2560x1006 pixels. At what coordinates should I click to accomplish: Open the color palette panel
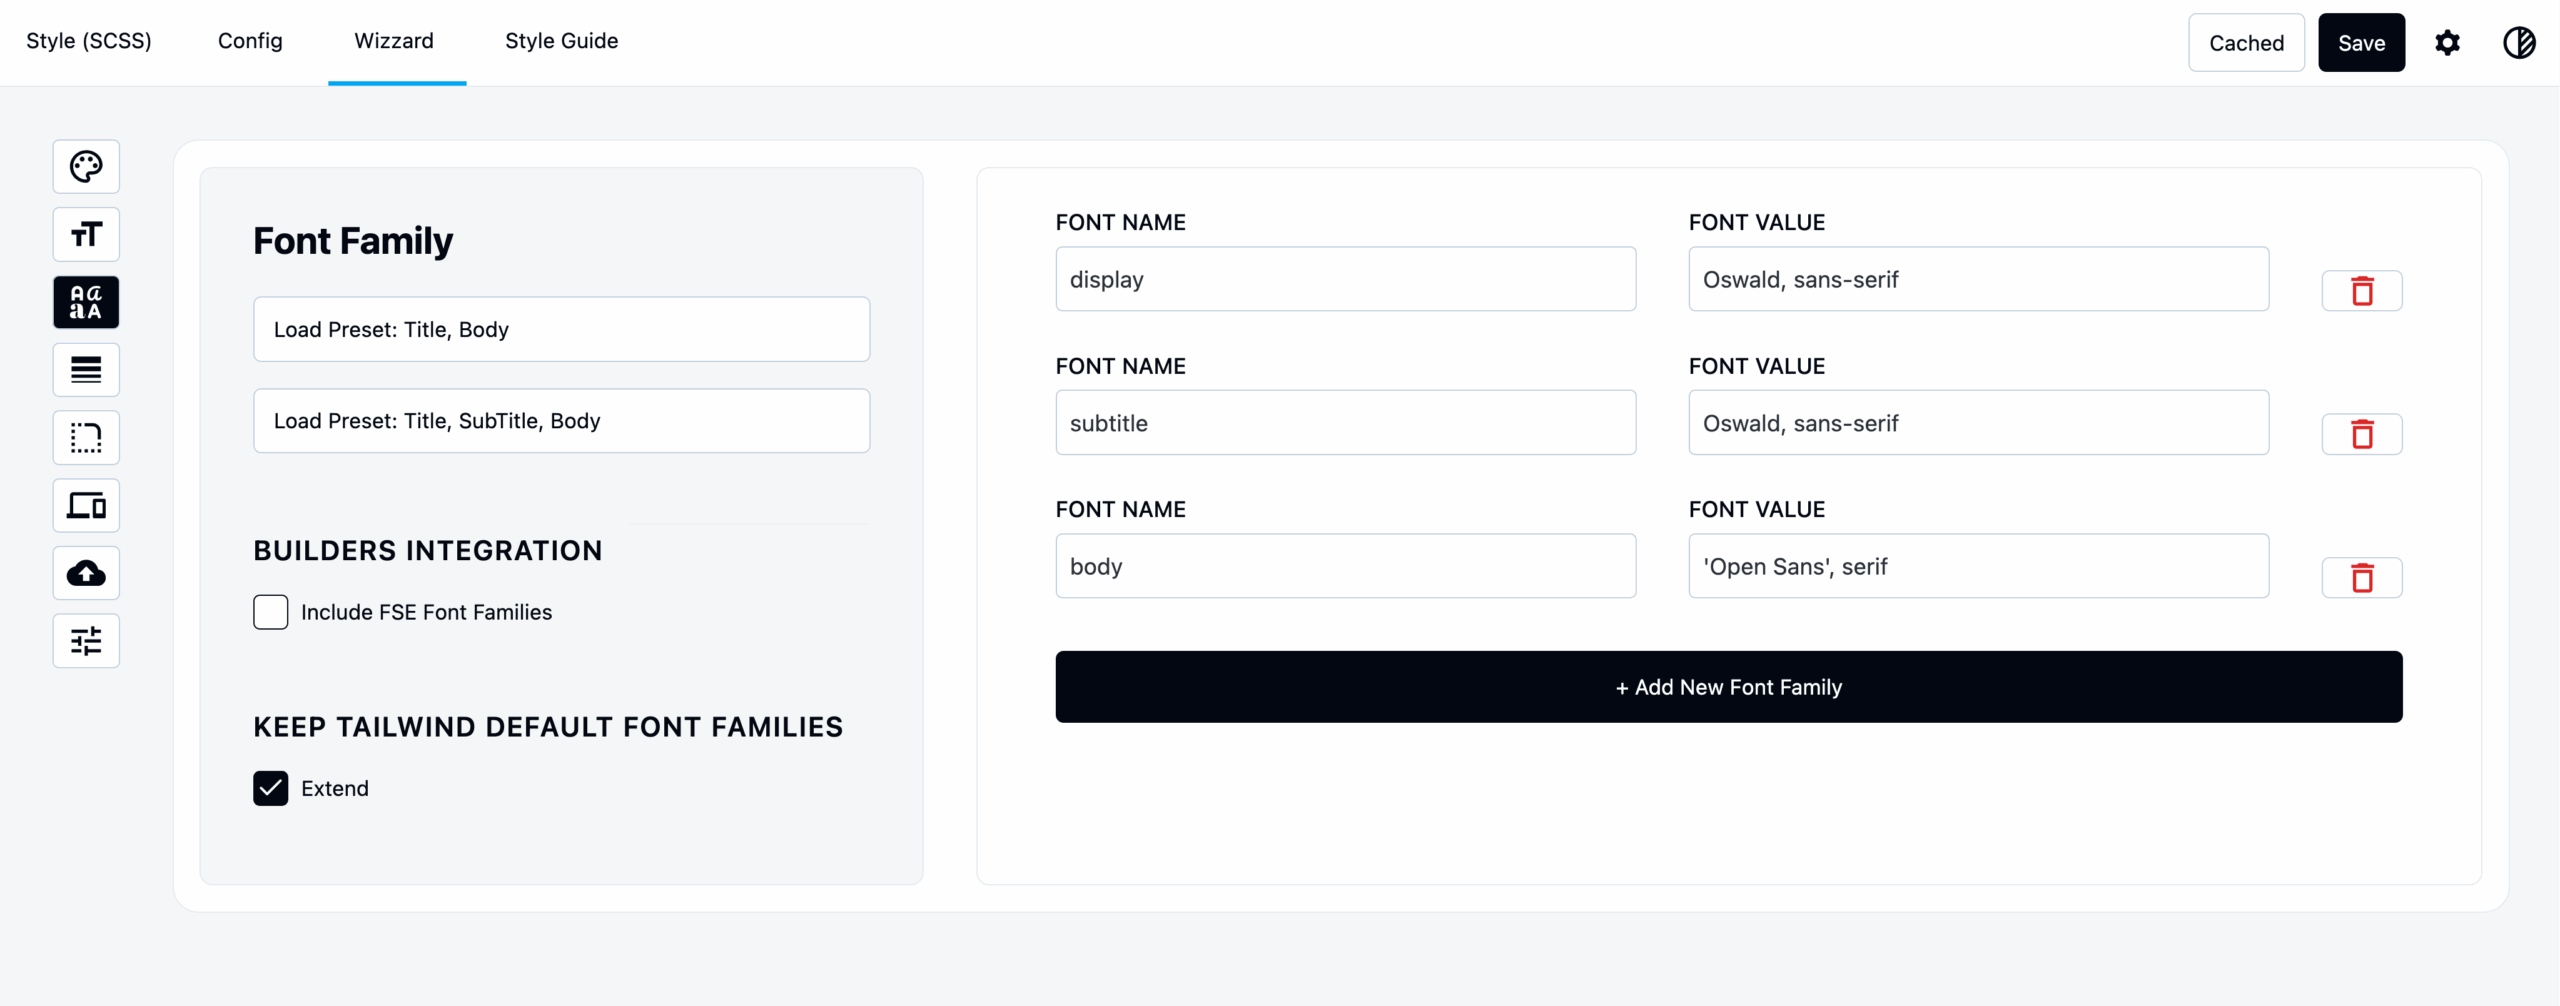(86, 166)
